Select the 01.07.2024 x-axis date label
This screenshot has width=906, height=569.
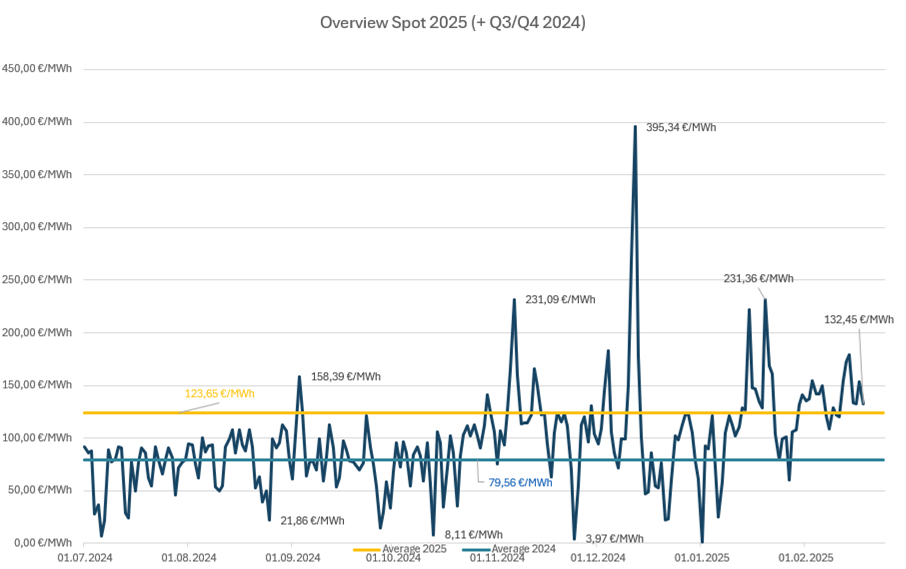[x=84, y=557]
